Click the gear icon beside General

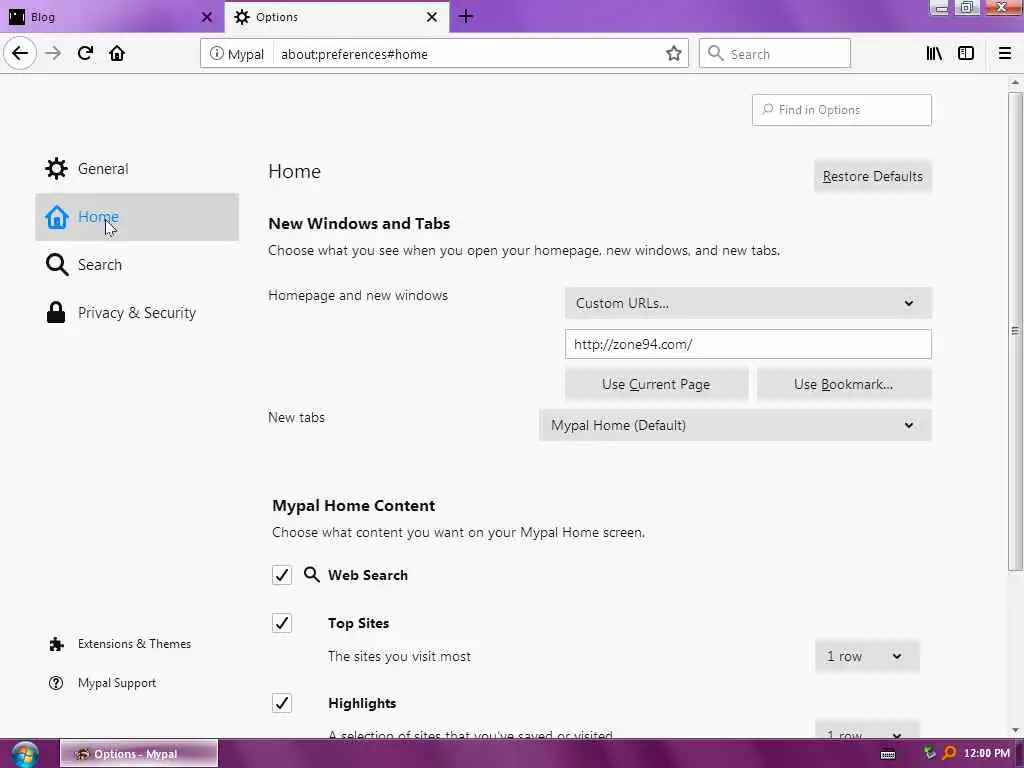(56, 168)
